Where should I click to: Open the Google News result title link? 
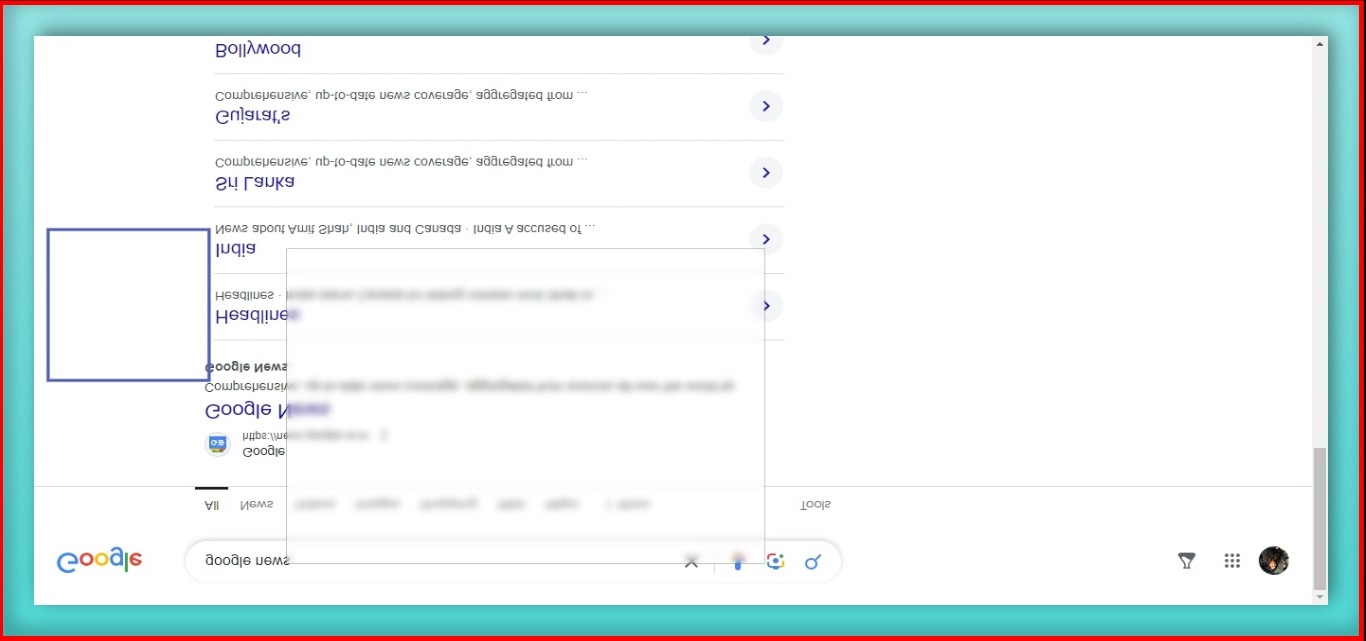click(267, 410)
